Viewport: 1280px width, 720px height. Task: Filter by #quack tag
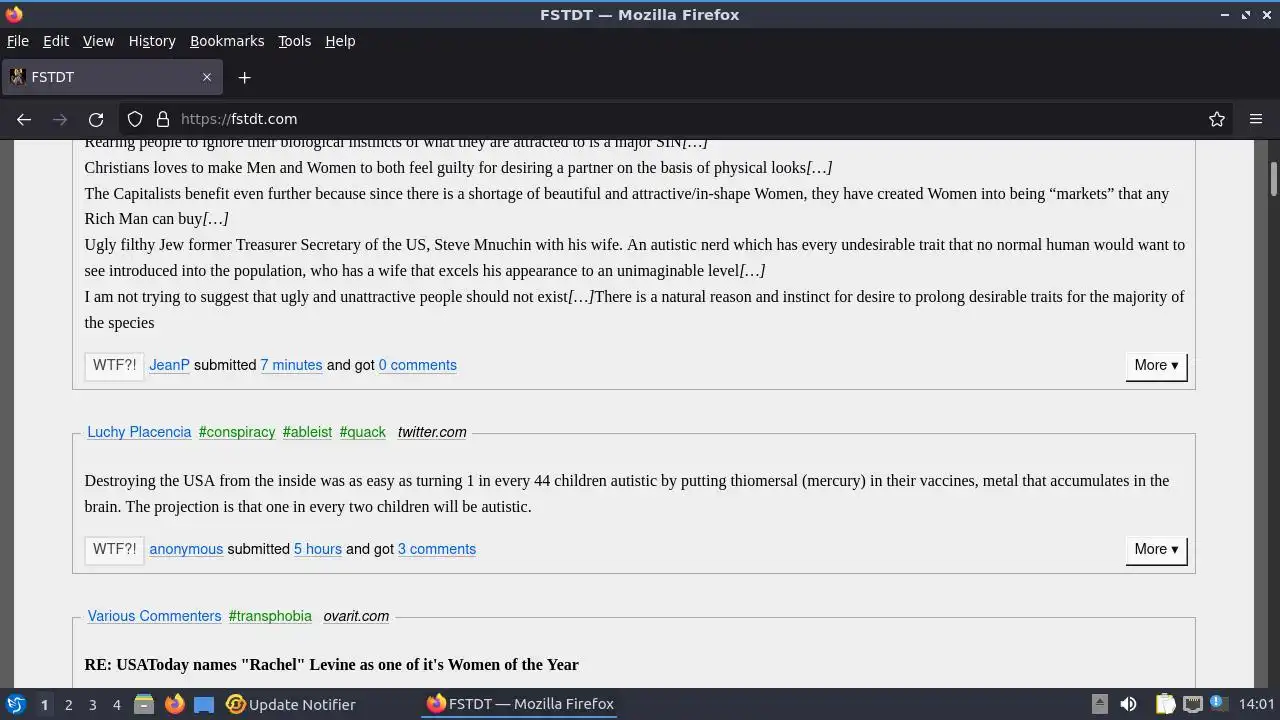(x=362, y=432)
